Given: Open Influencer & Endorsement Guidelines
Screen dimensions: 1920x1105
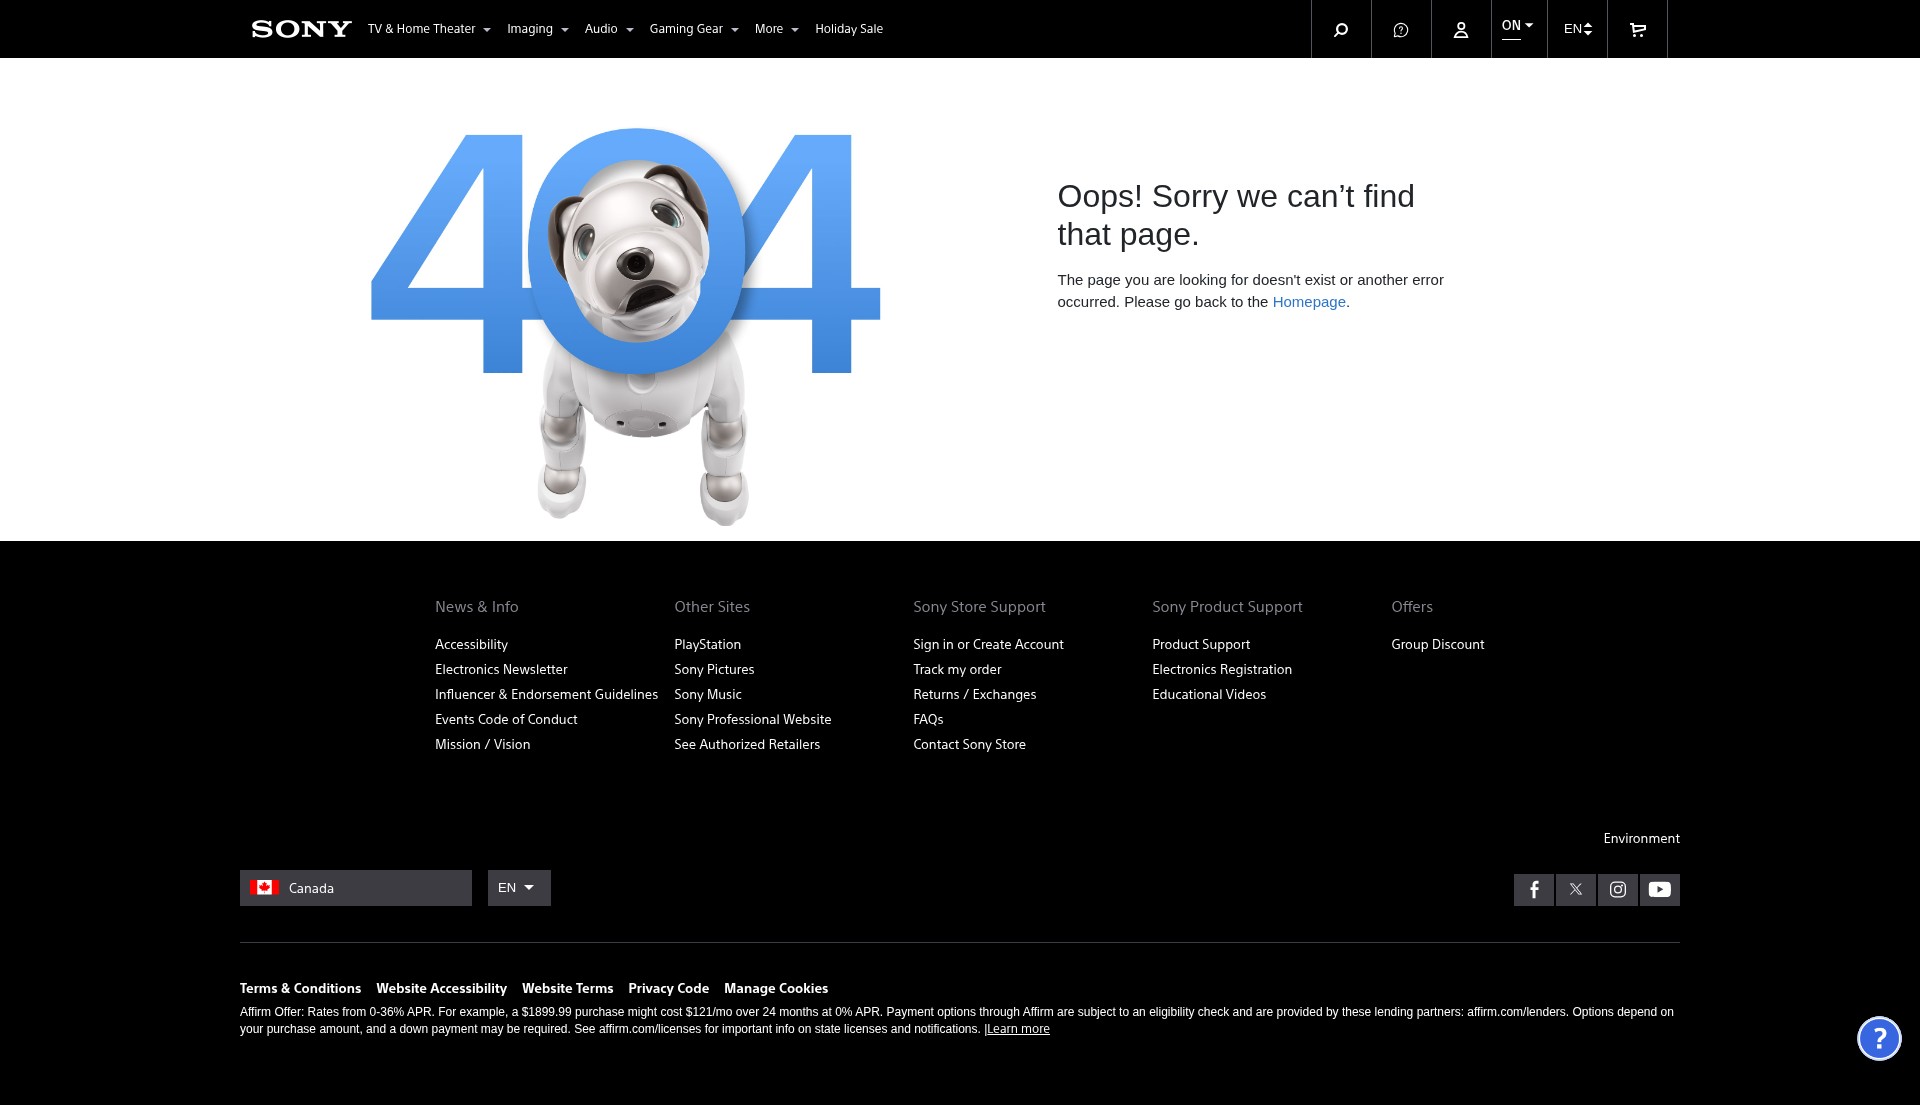Looking at the screenshot, I should (546, 695).
